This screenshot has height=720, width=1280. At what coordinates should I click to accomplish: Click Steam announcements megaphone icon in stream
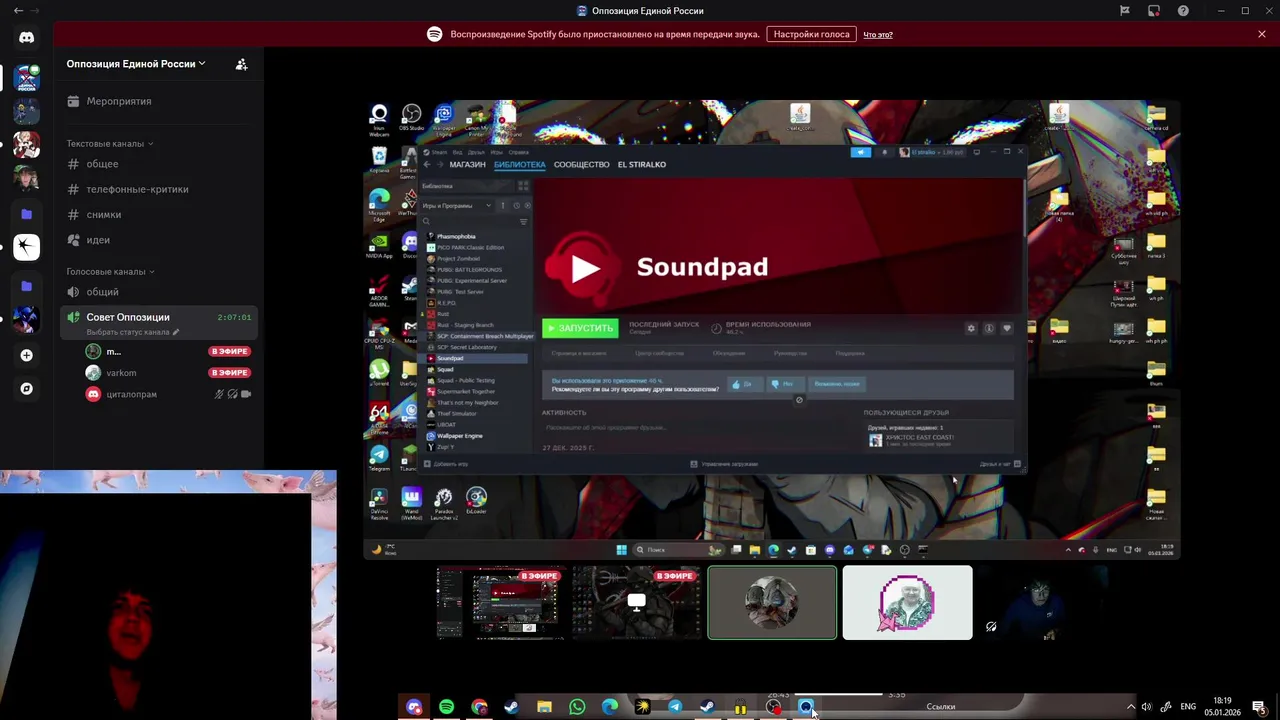(x=860, y=152)
